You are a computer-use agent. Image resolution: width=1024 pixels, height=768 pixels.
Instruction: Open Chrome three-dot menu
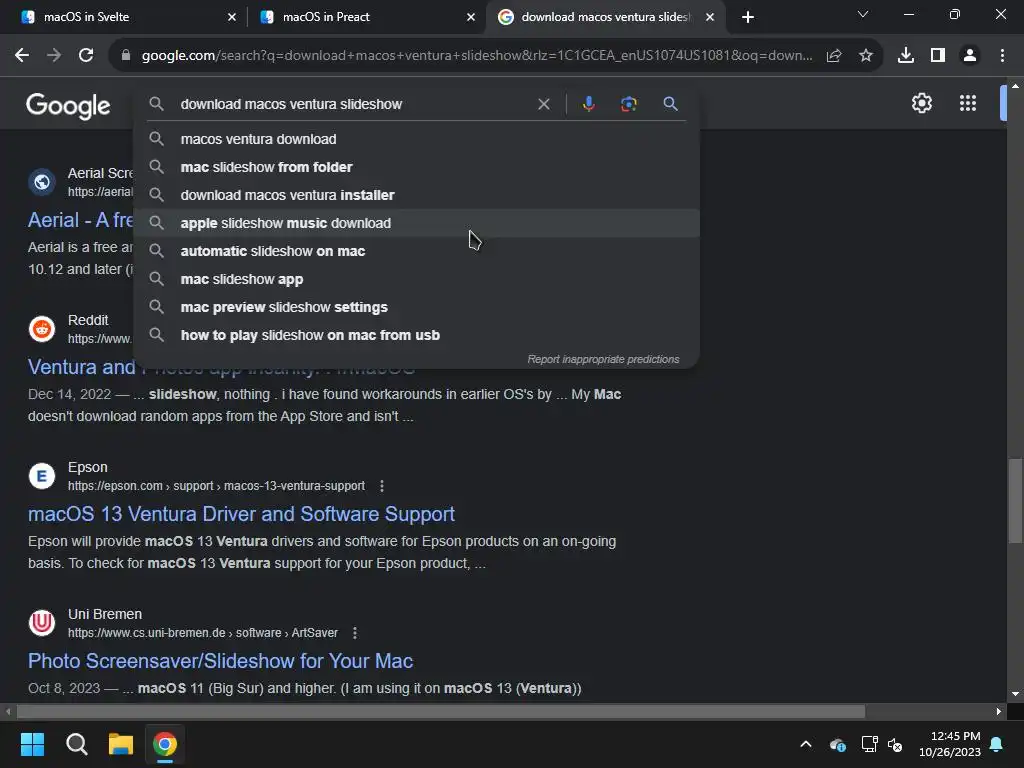pyautogui.click(x=1002, y=56)
